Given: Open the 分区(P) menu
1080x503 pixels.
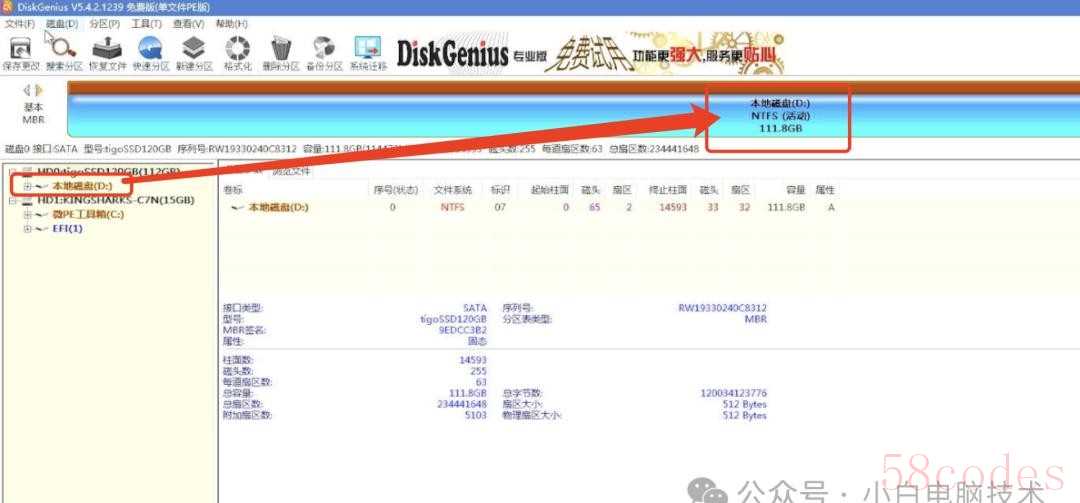Looking at the screenshot, I should (x=105, y=24).
